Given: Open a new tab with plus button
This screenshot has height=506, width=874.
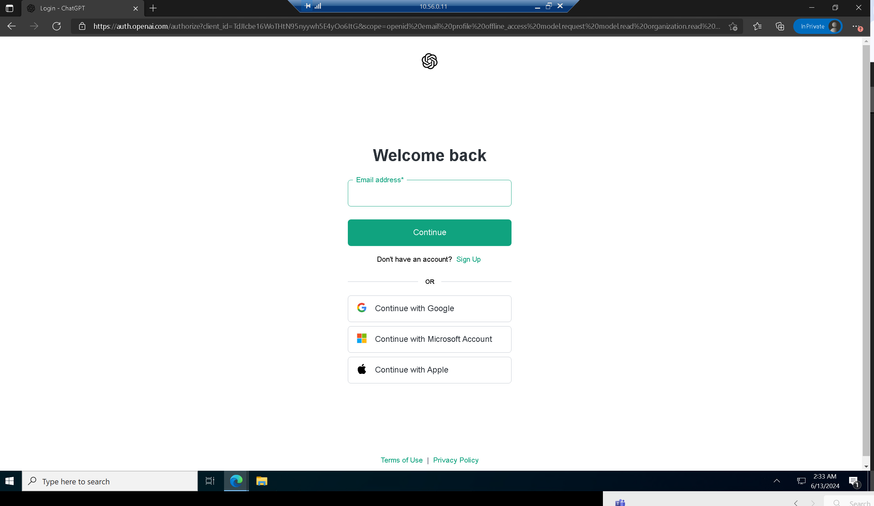Looking at the screenshot, I should tap(153, 8).
